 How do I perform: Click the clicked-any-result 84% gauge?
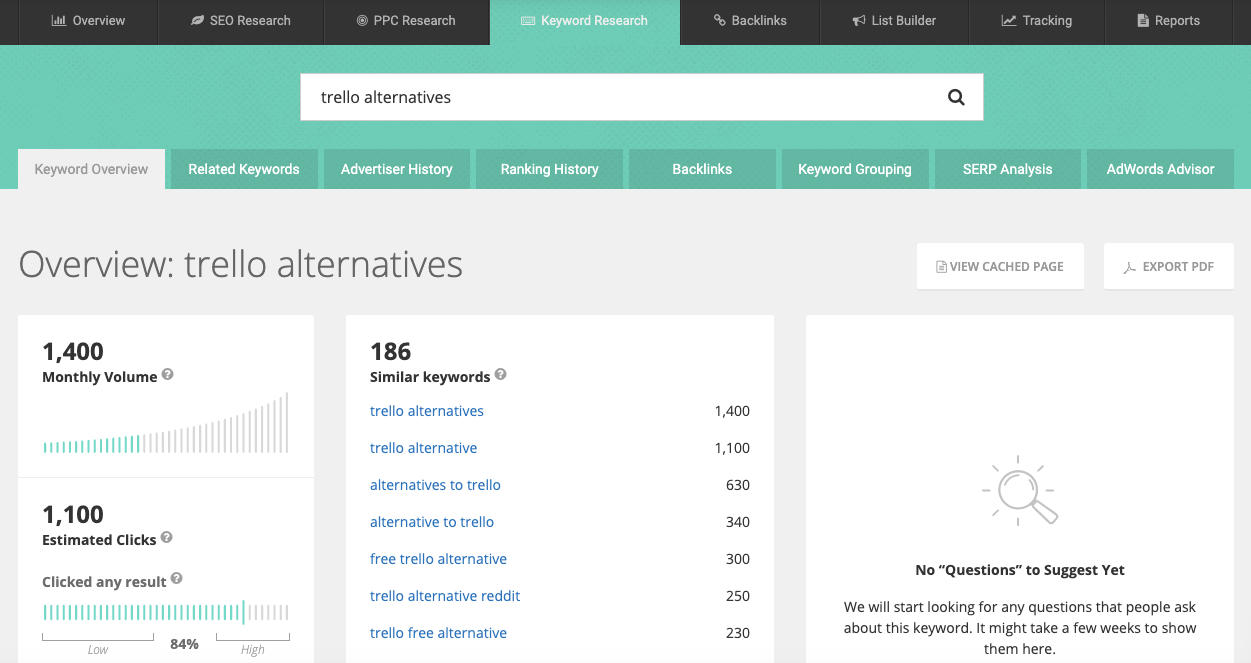point(166,613)
